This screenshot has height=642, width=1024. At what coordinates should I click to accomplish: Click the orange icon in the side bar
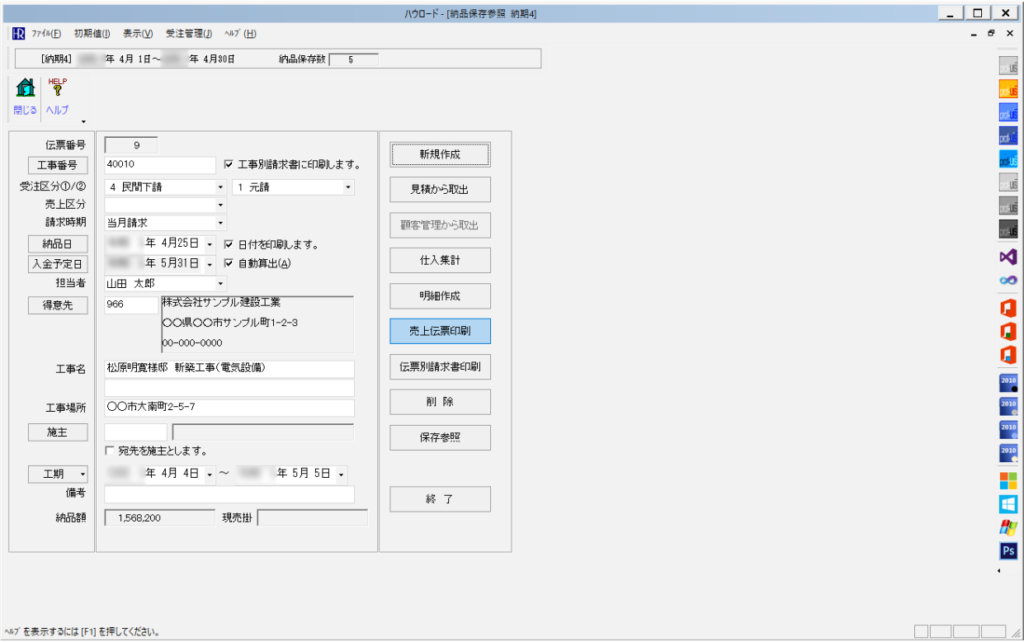(x=1008, y=88)
